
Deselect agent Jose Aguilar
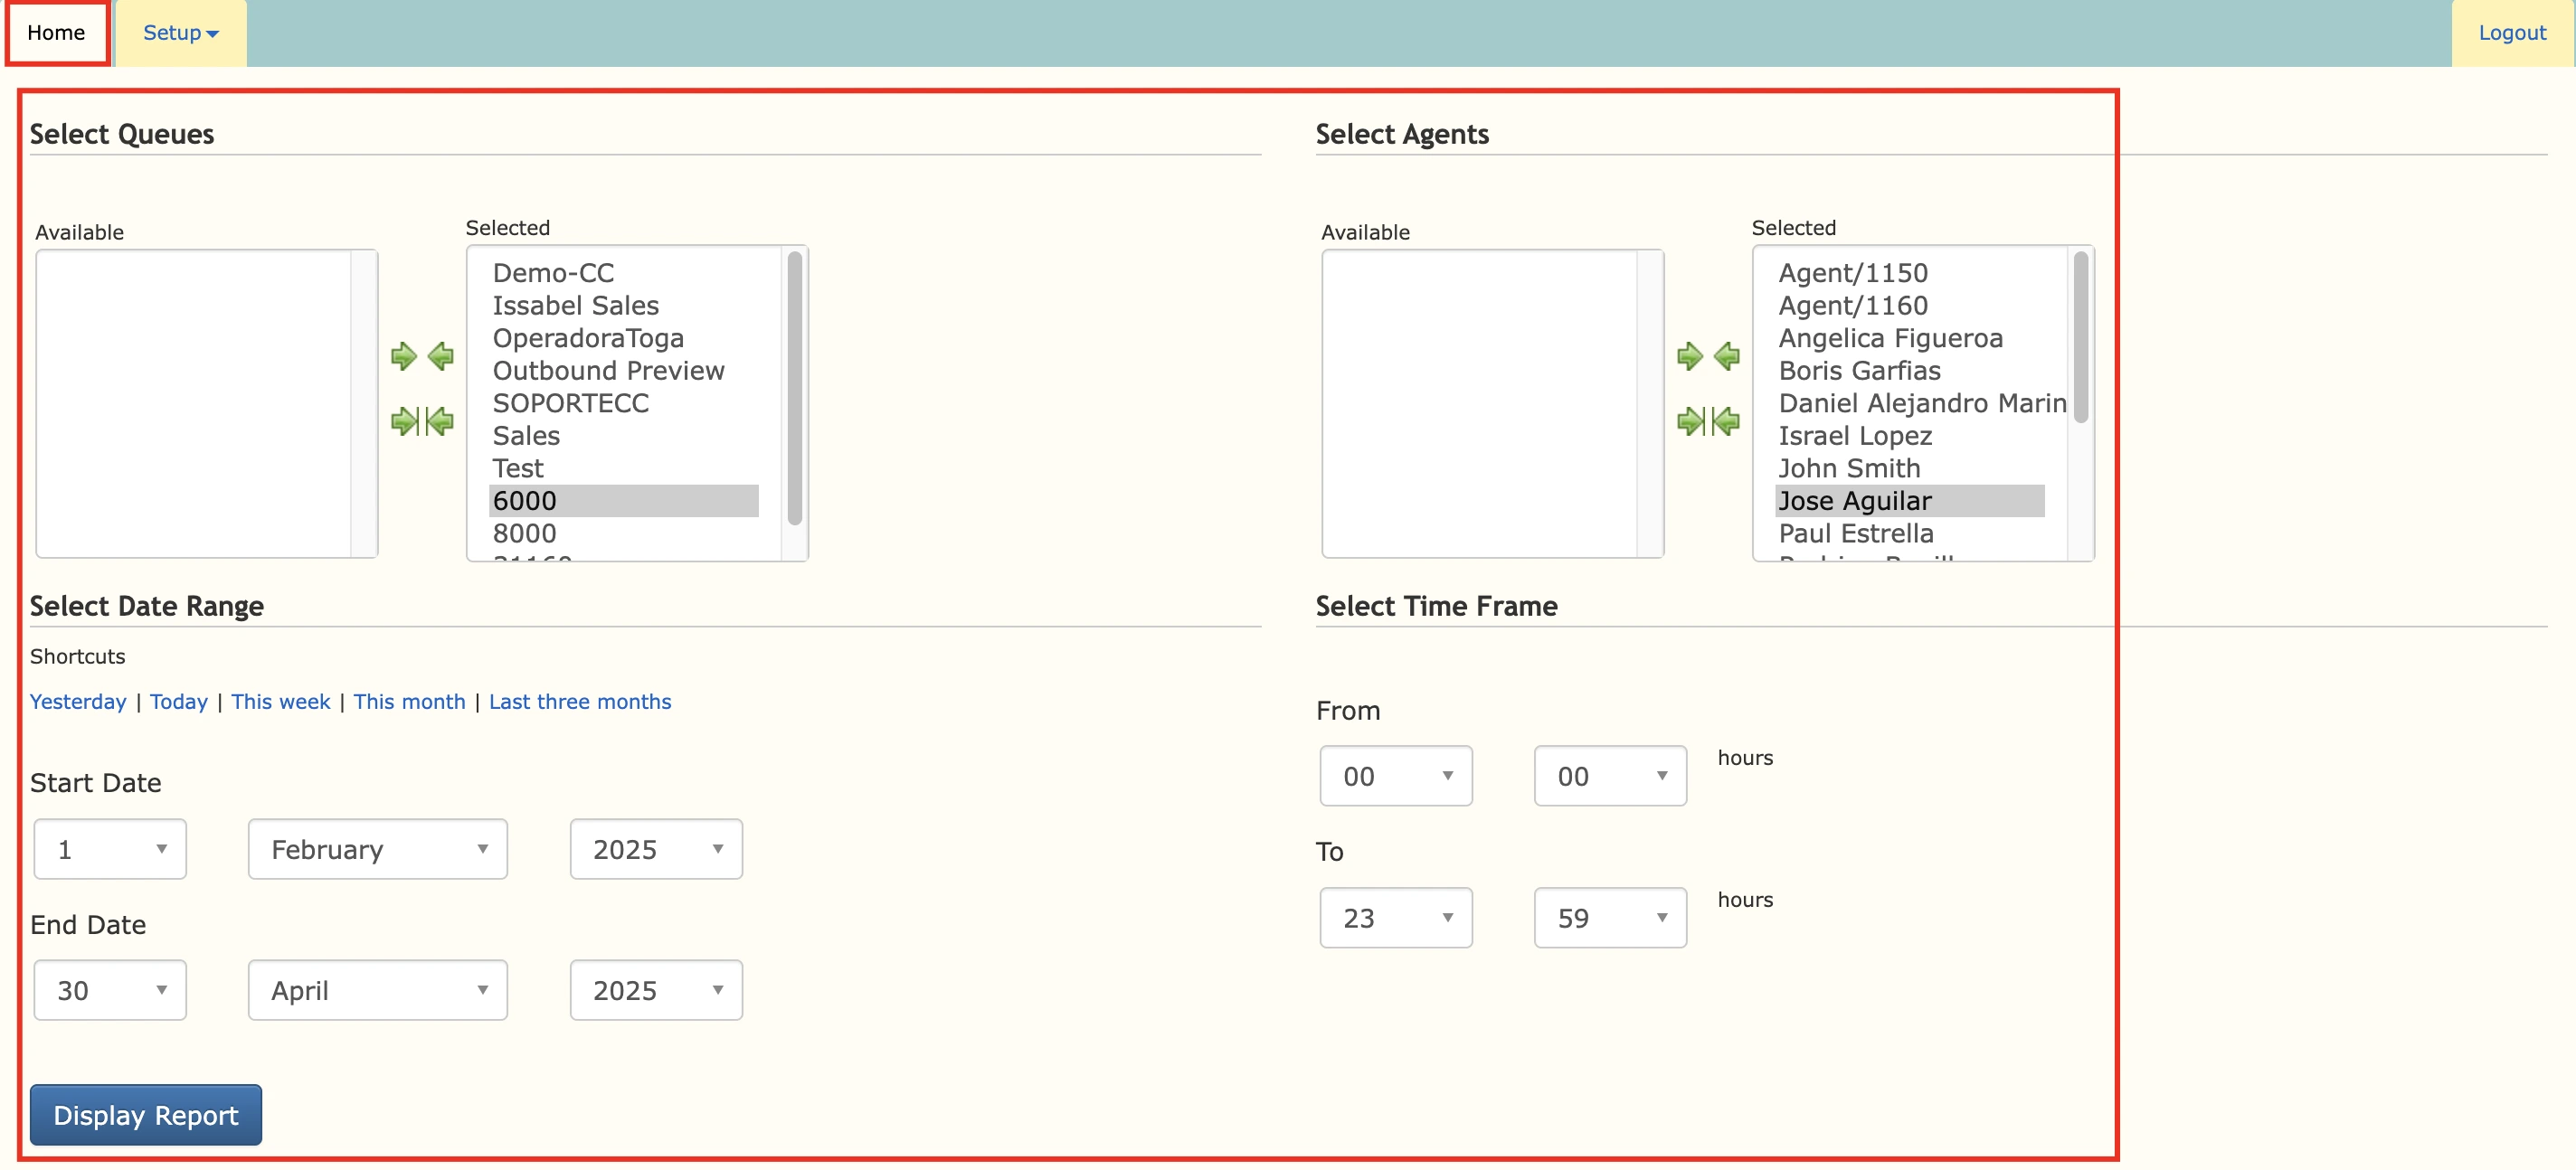point(1855,501)
